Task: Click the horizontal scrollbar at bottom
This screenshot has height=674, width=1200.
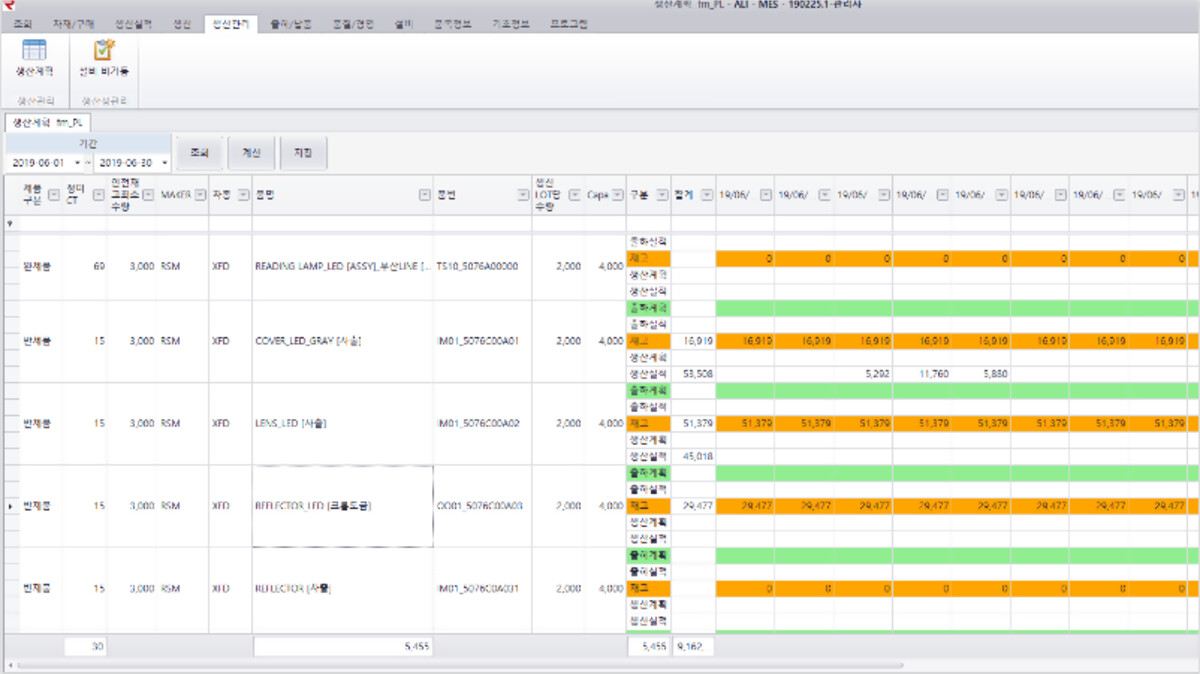Action: (x=460, y=665)
